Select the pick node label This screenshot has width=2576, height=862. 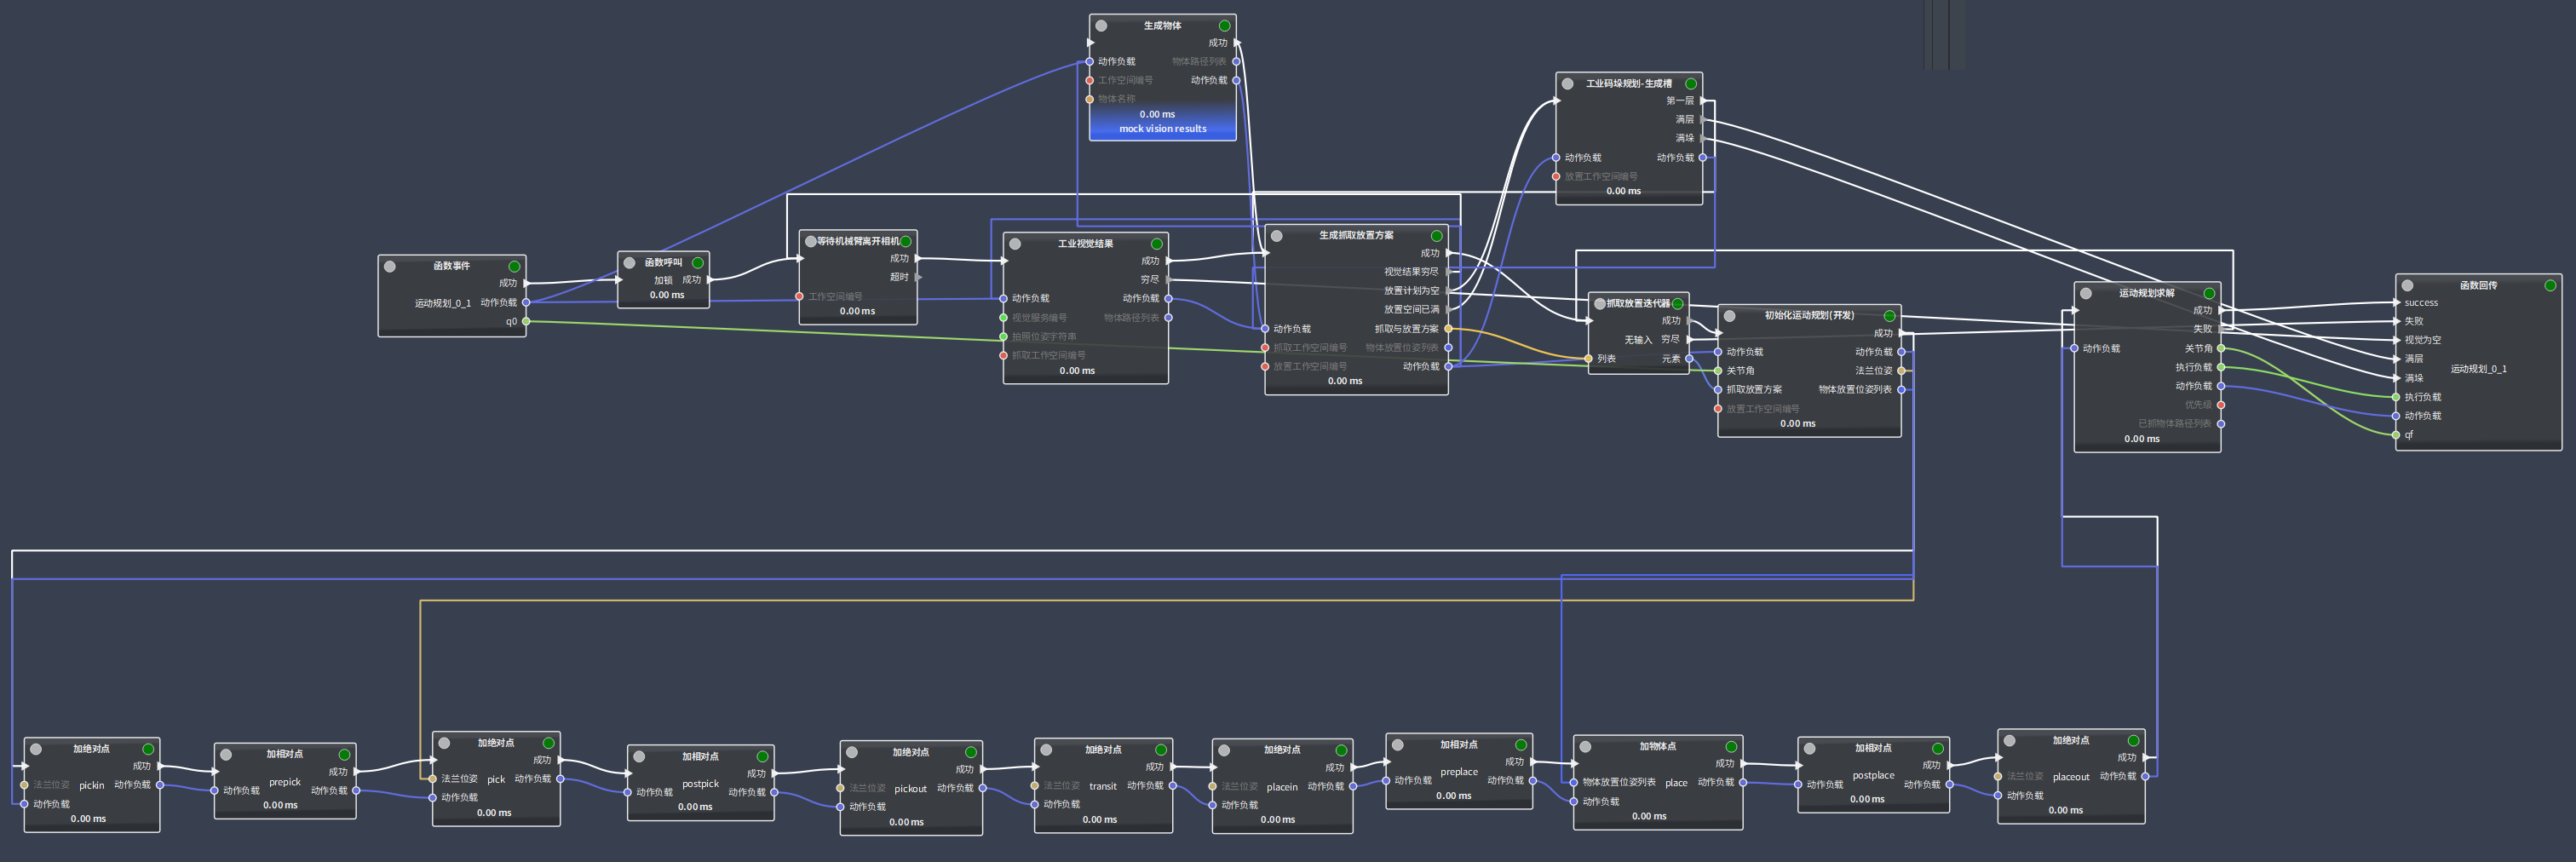coord(496,780)
